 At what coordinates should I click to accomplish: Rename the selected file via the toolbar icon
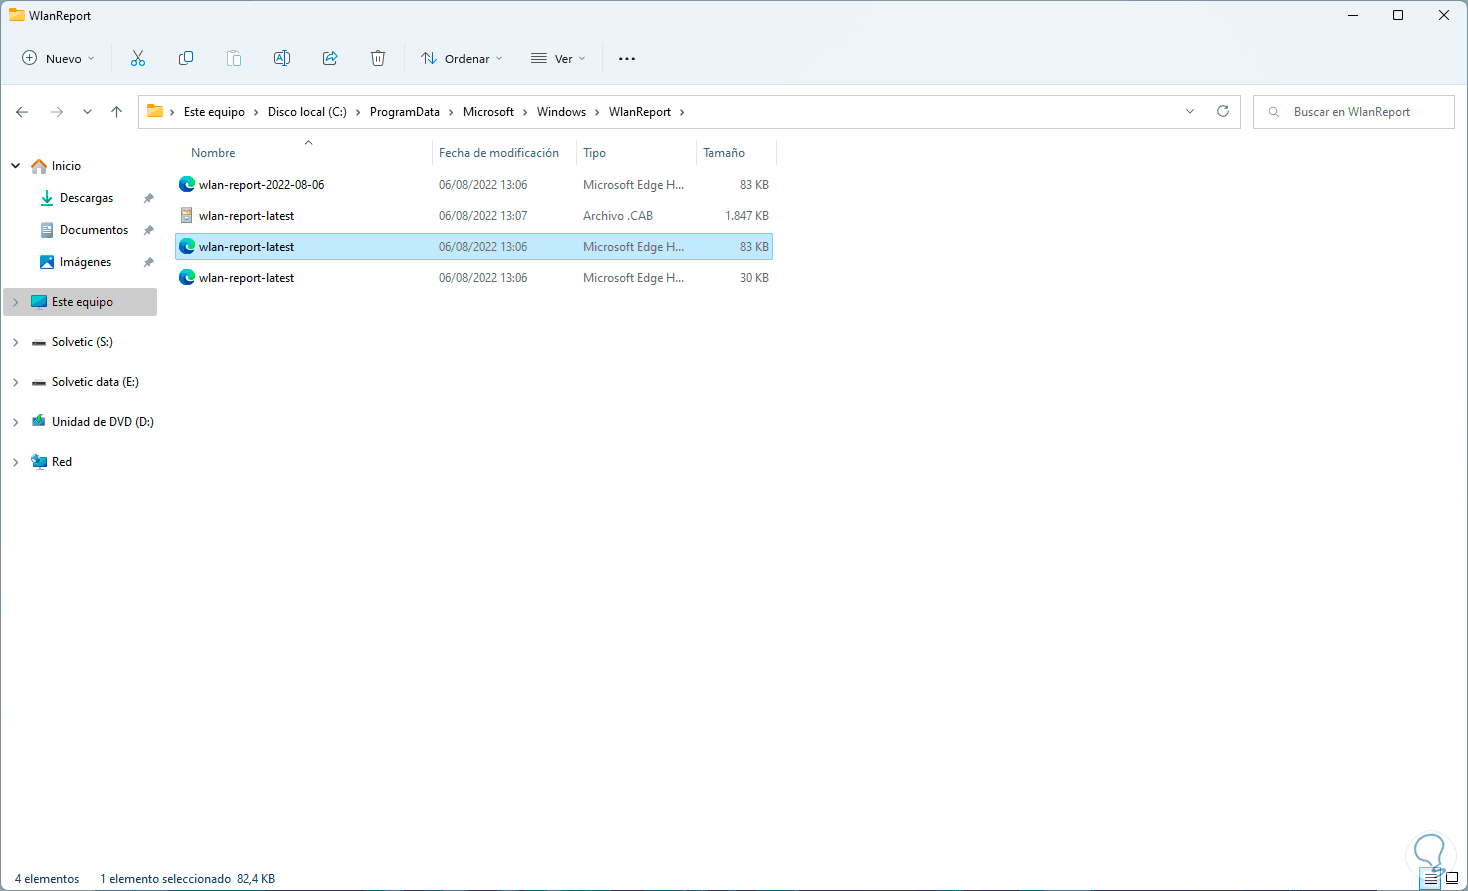282,59
